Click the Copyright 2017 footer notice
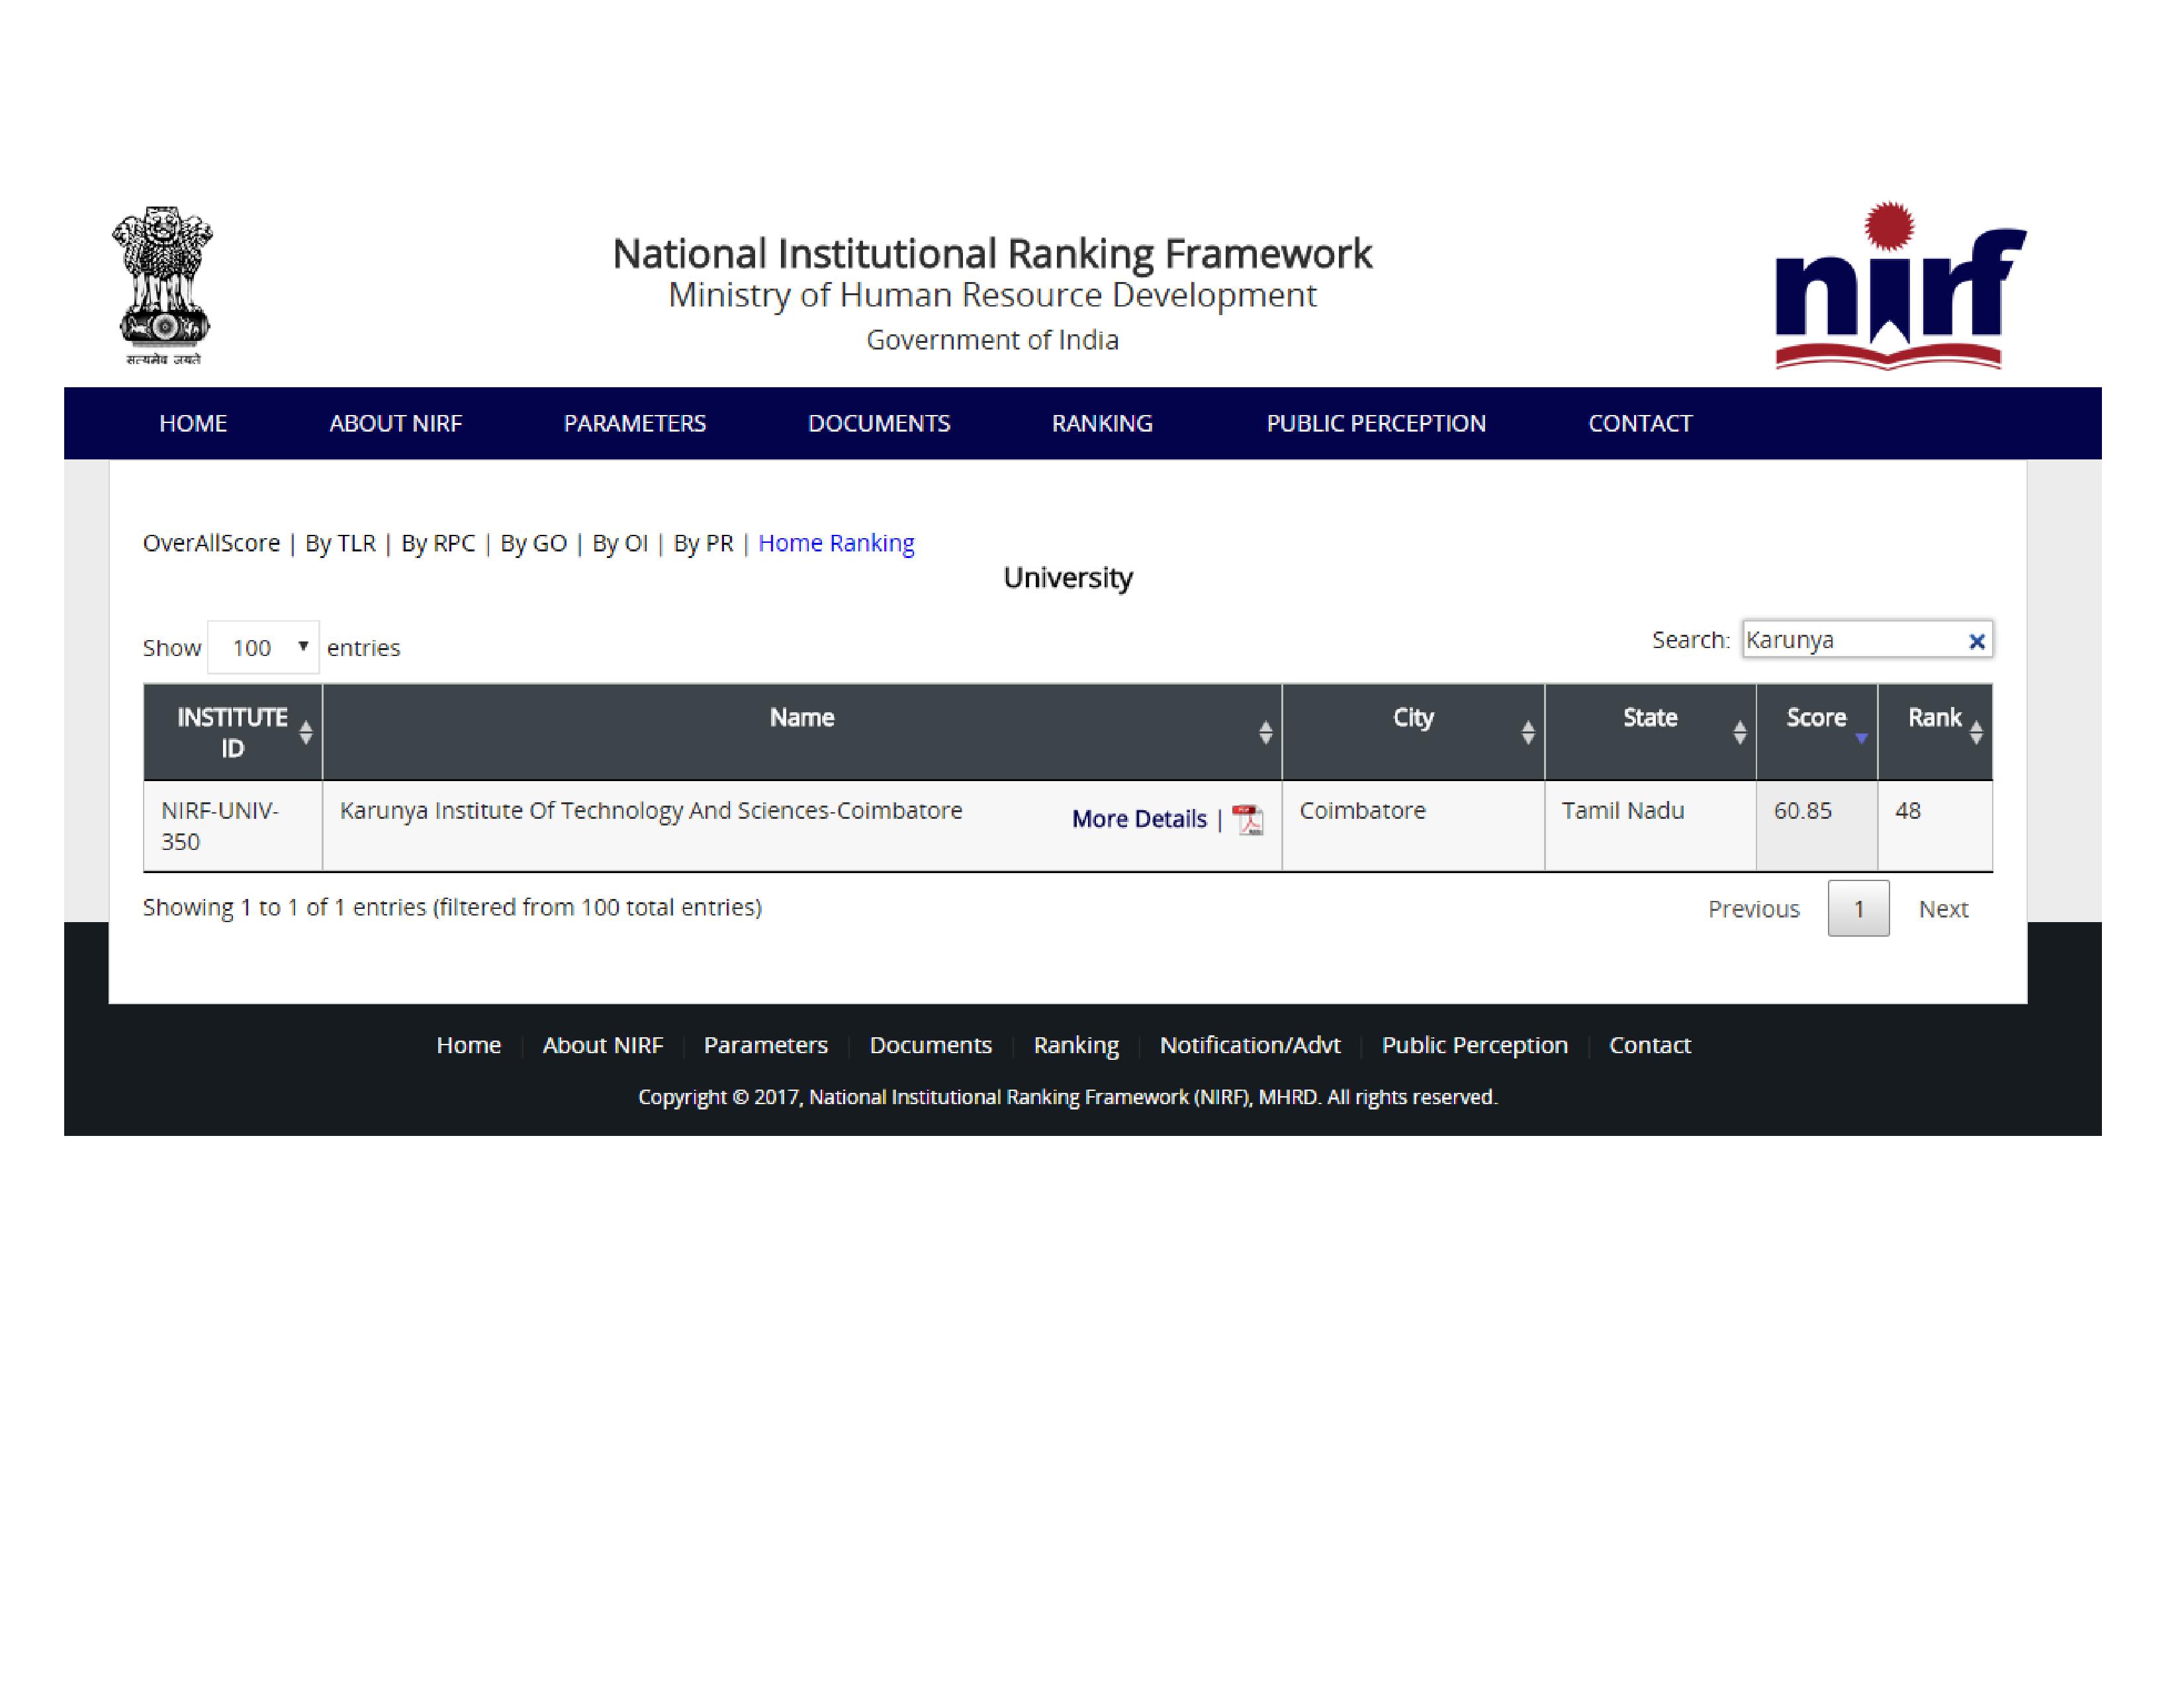Screen dimensions: 2184x1688 coord(1067,1098)
